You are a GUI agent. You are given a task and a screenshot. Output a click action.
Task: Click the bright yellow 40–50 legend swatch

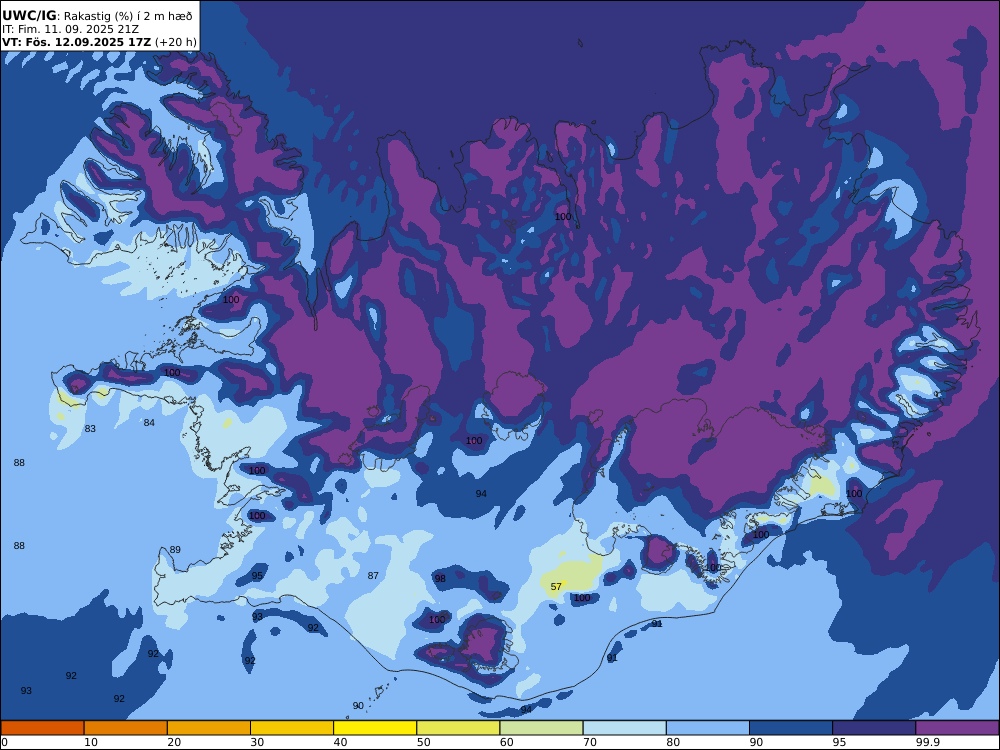click(375, 728)
